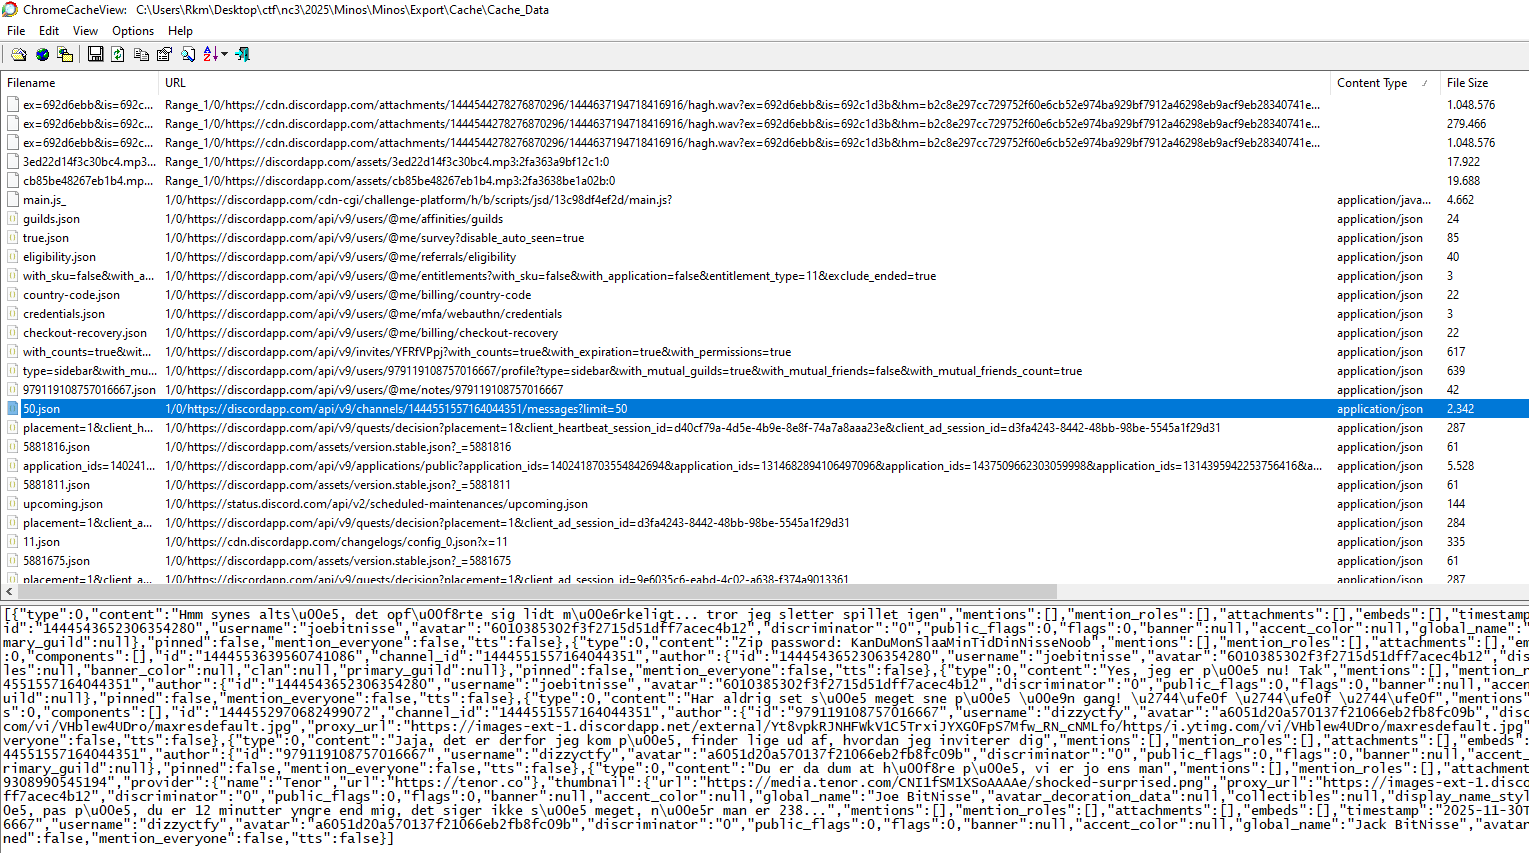Exit via the door icon on the toolbar

tap(243, 54)
